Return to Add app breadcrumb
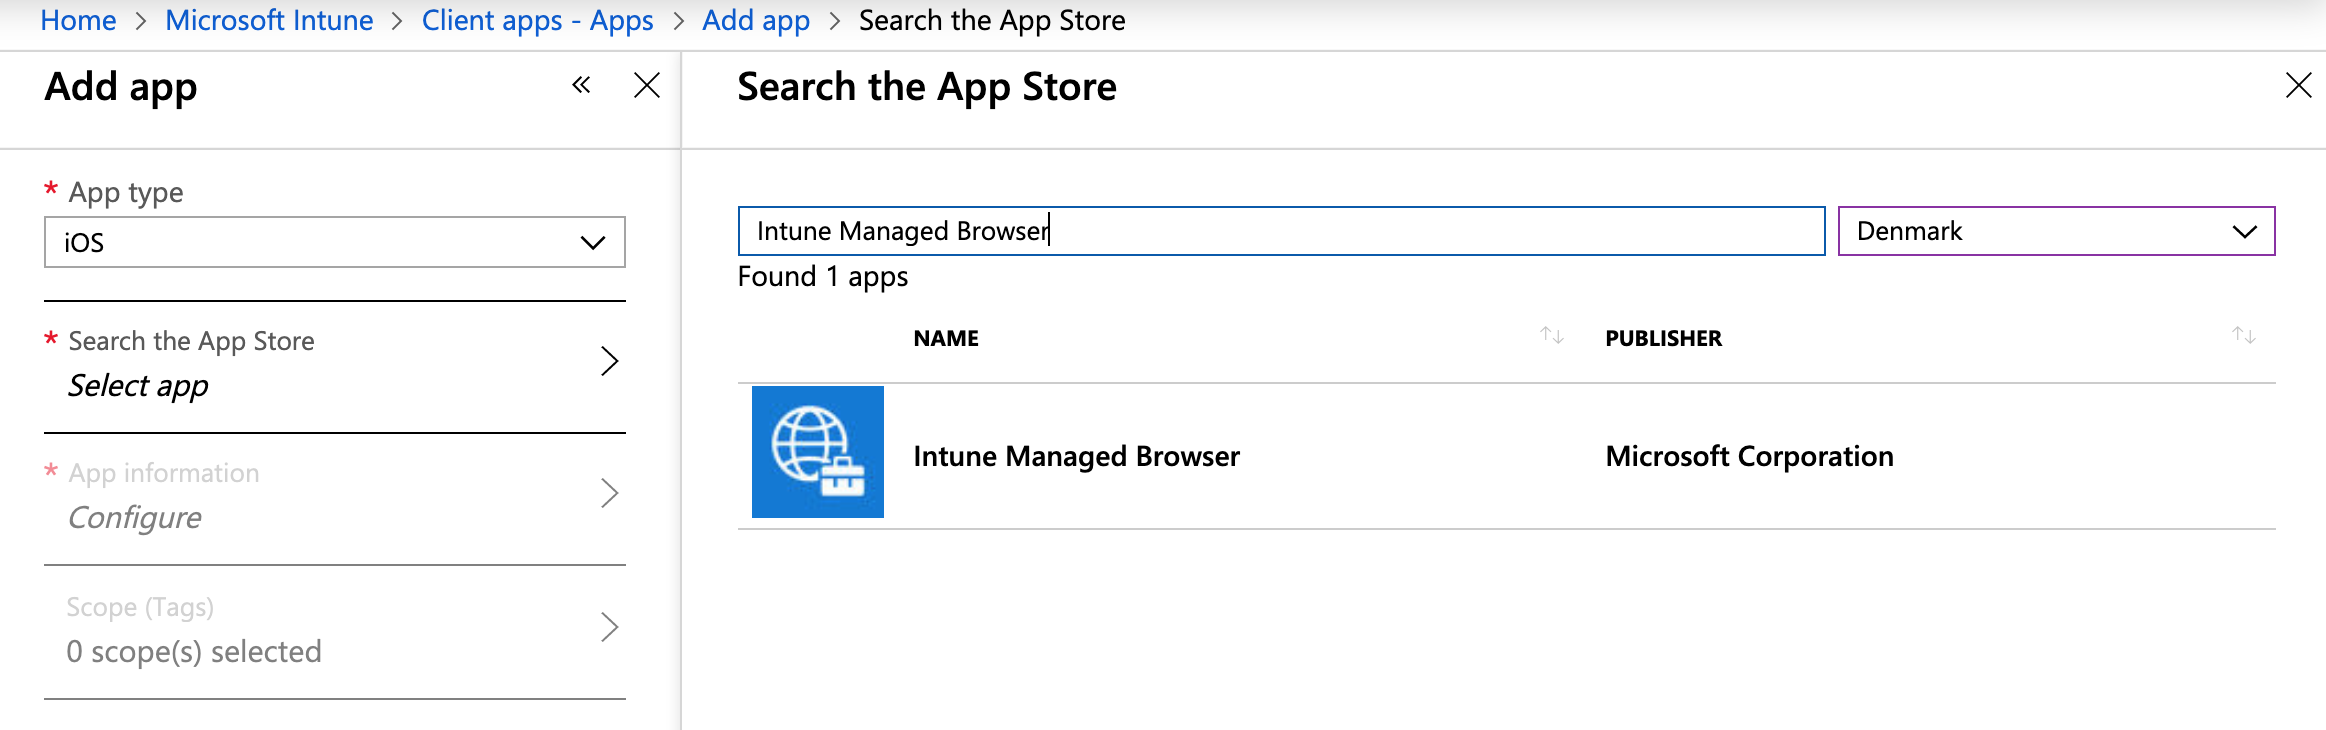2326x730 pixels. [756, 20]
